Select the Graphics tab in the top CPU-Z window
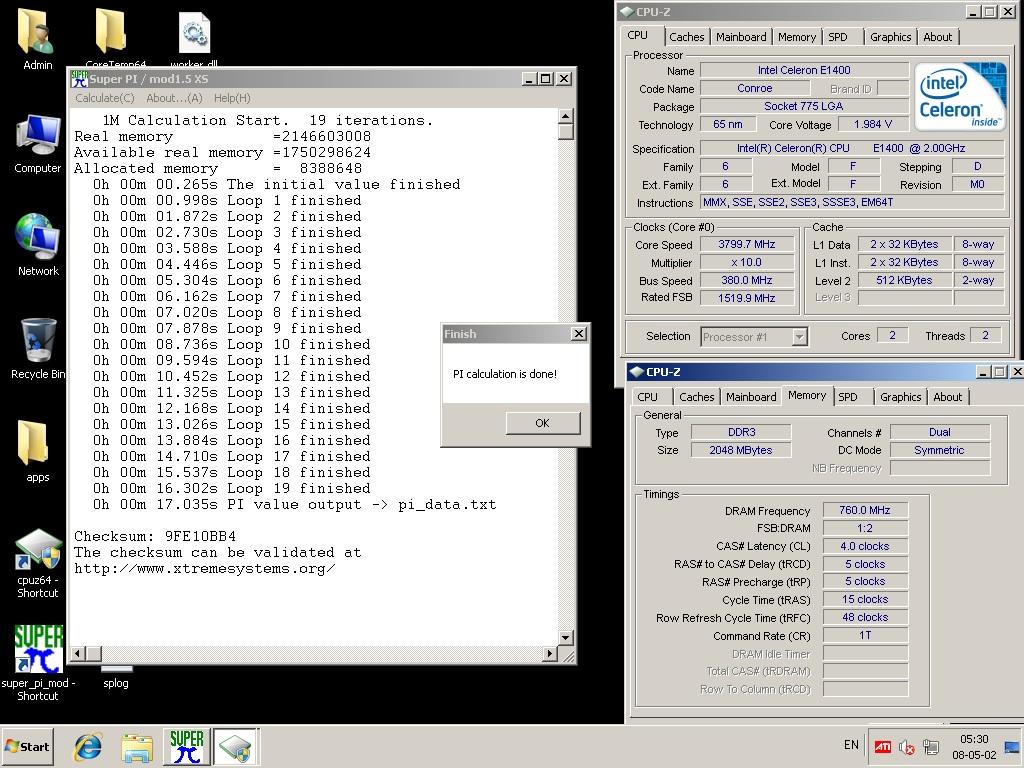 pyautogui.click(x=890, y=37)
